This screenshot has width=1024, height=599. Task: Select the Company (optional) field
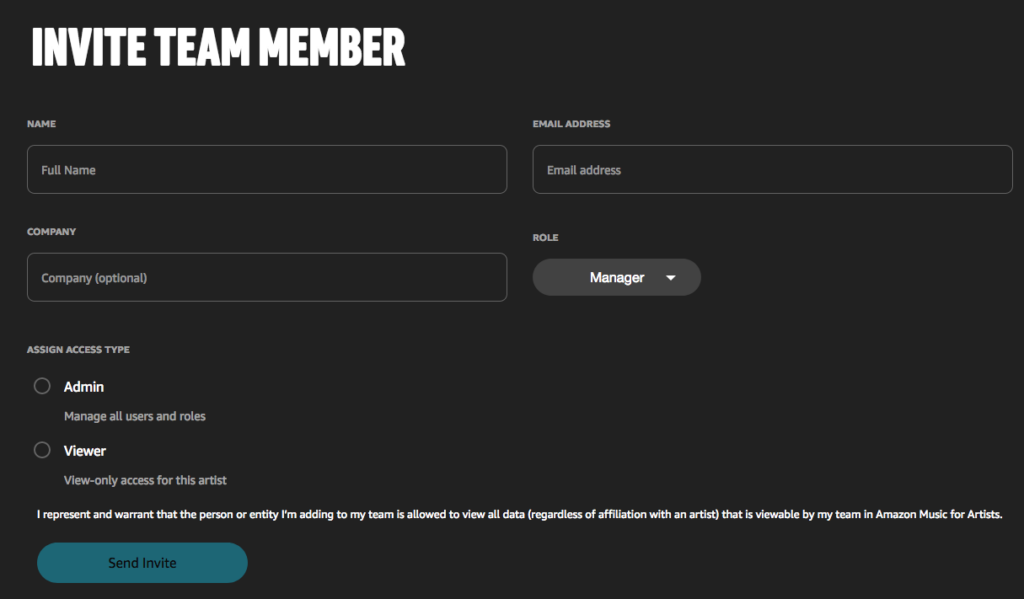[x=266, y=277]
